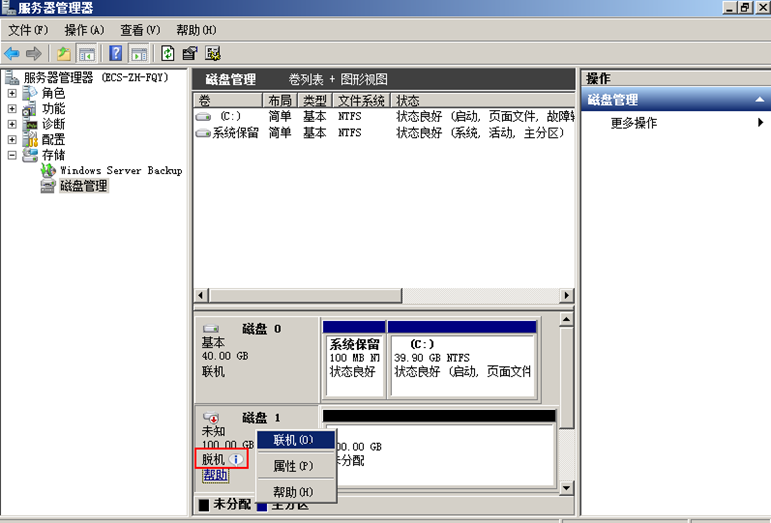
Task: Open the 查看(V) menu
Action: (141, 30)
